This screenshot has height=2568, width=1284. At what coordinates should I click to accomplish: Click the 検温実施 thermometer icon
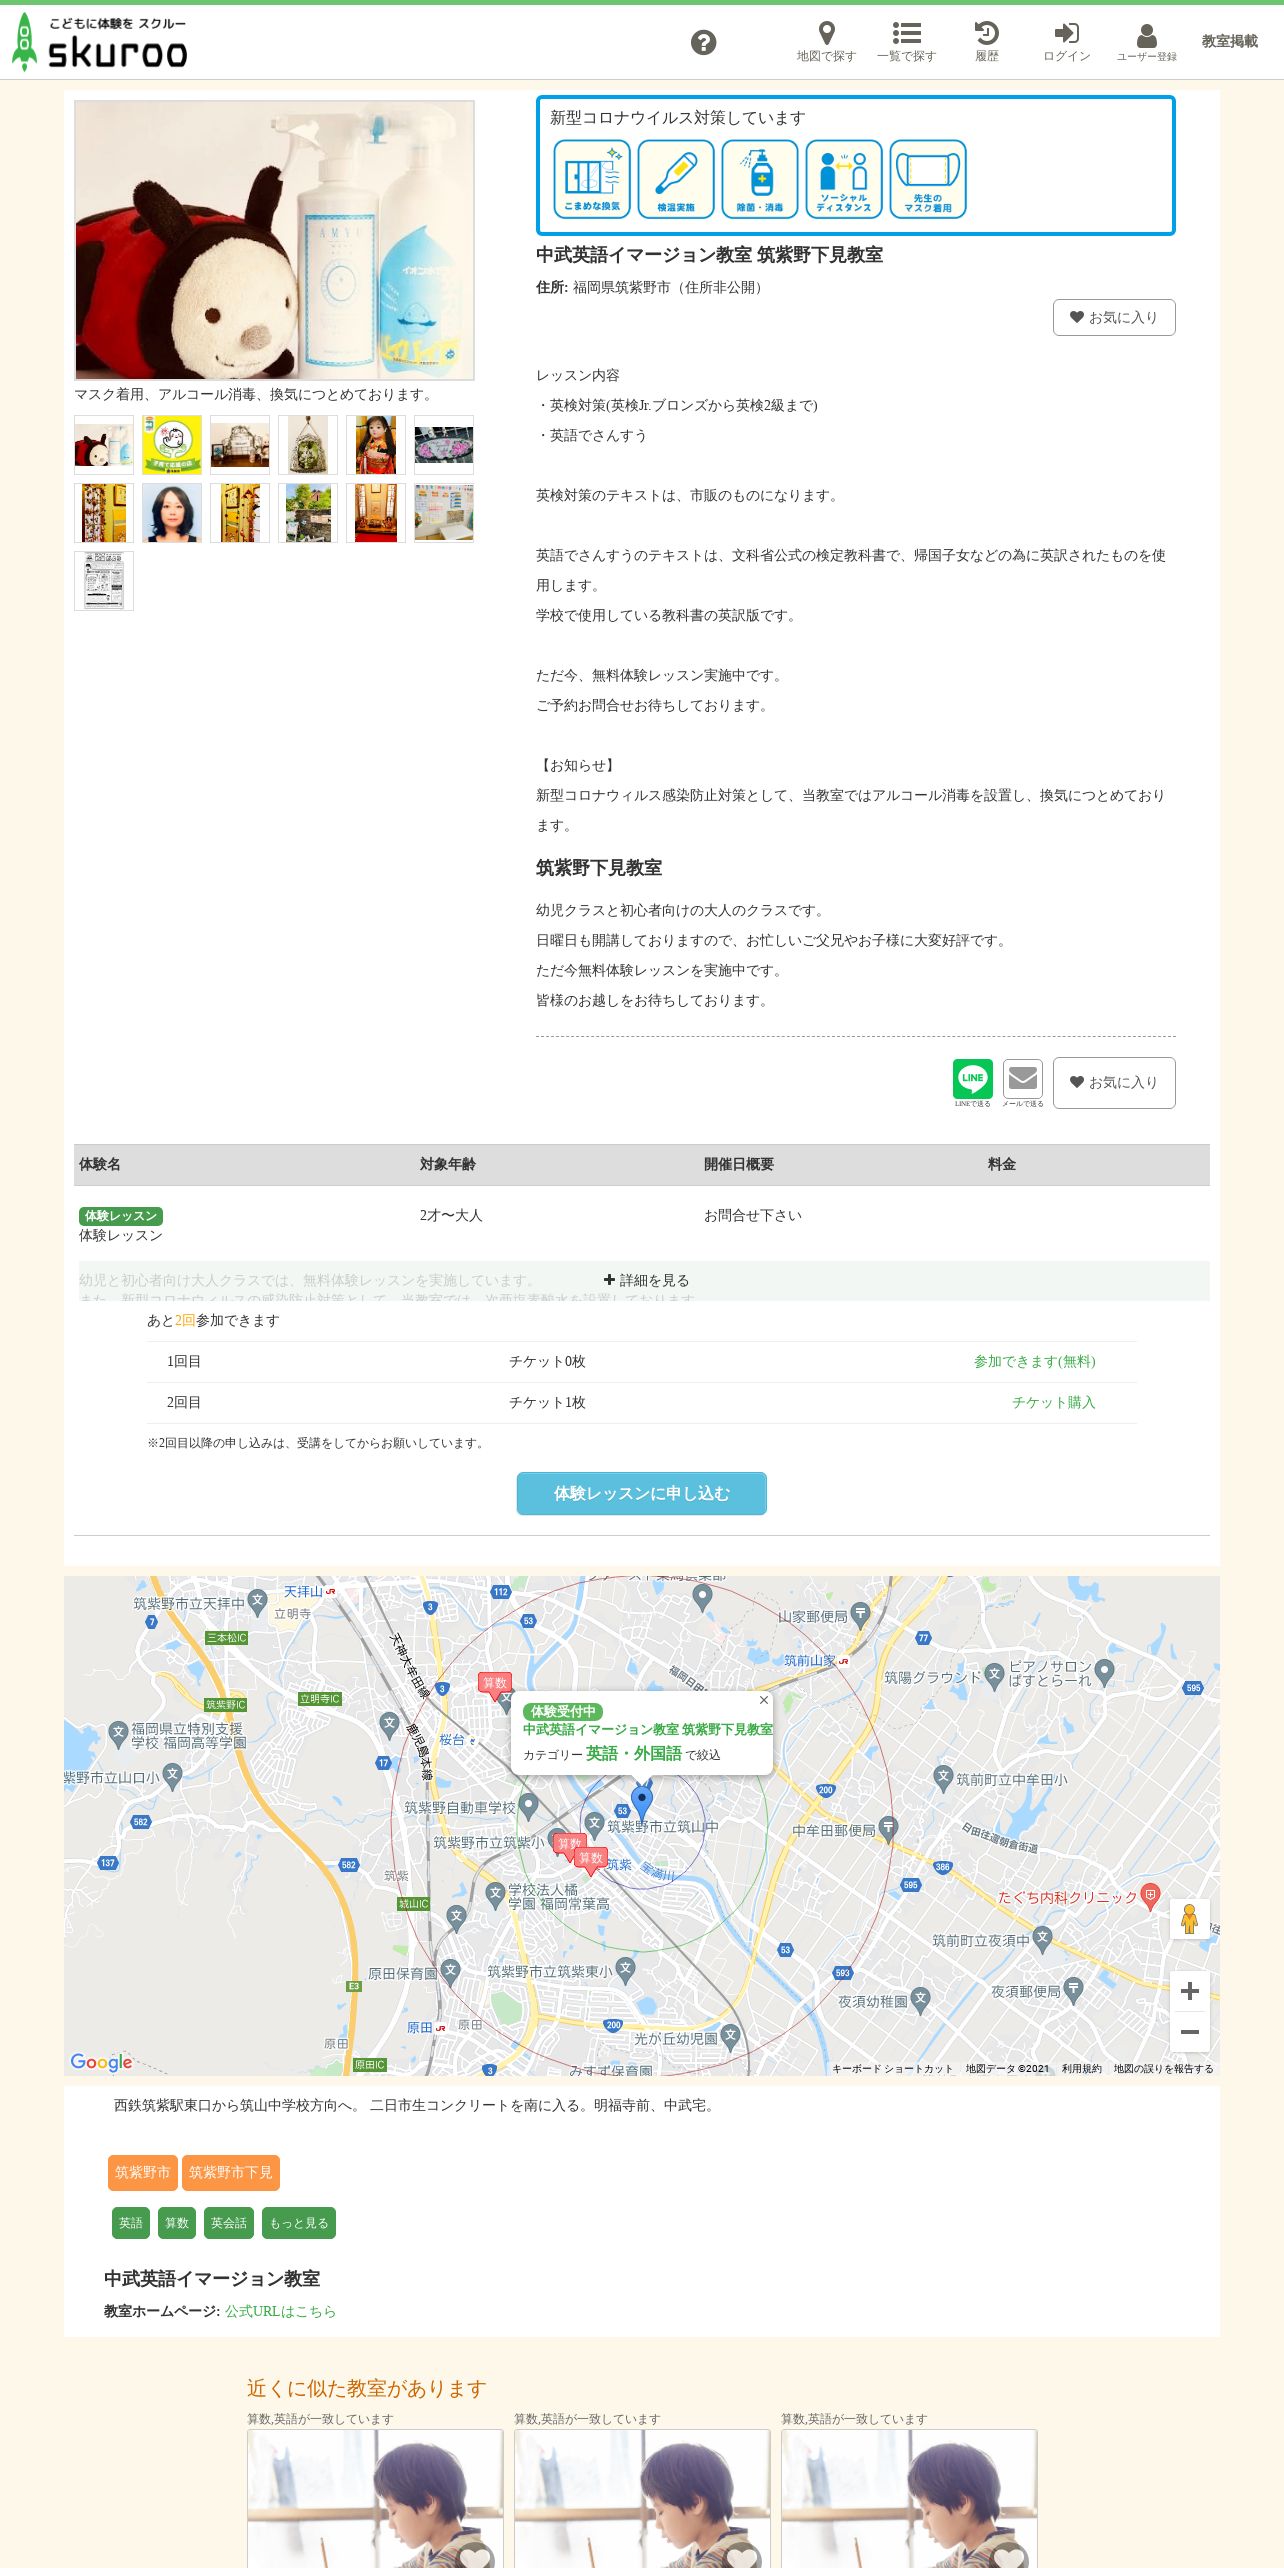(x=676, y=179)
